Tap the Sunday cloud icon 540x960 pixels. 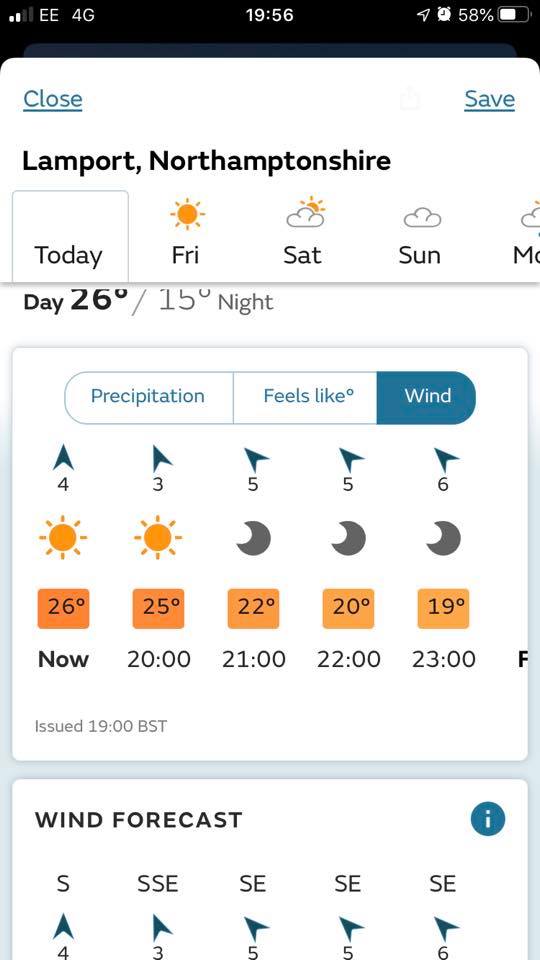click(421, 217)
